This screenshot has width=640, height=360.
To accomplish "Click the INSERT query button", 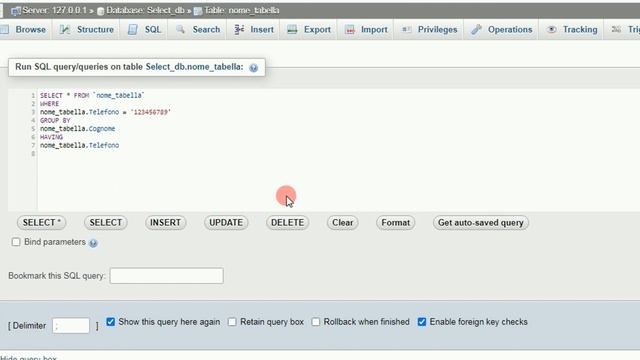I will coord(165,222).
